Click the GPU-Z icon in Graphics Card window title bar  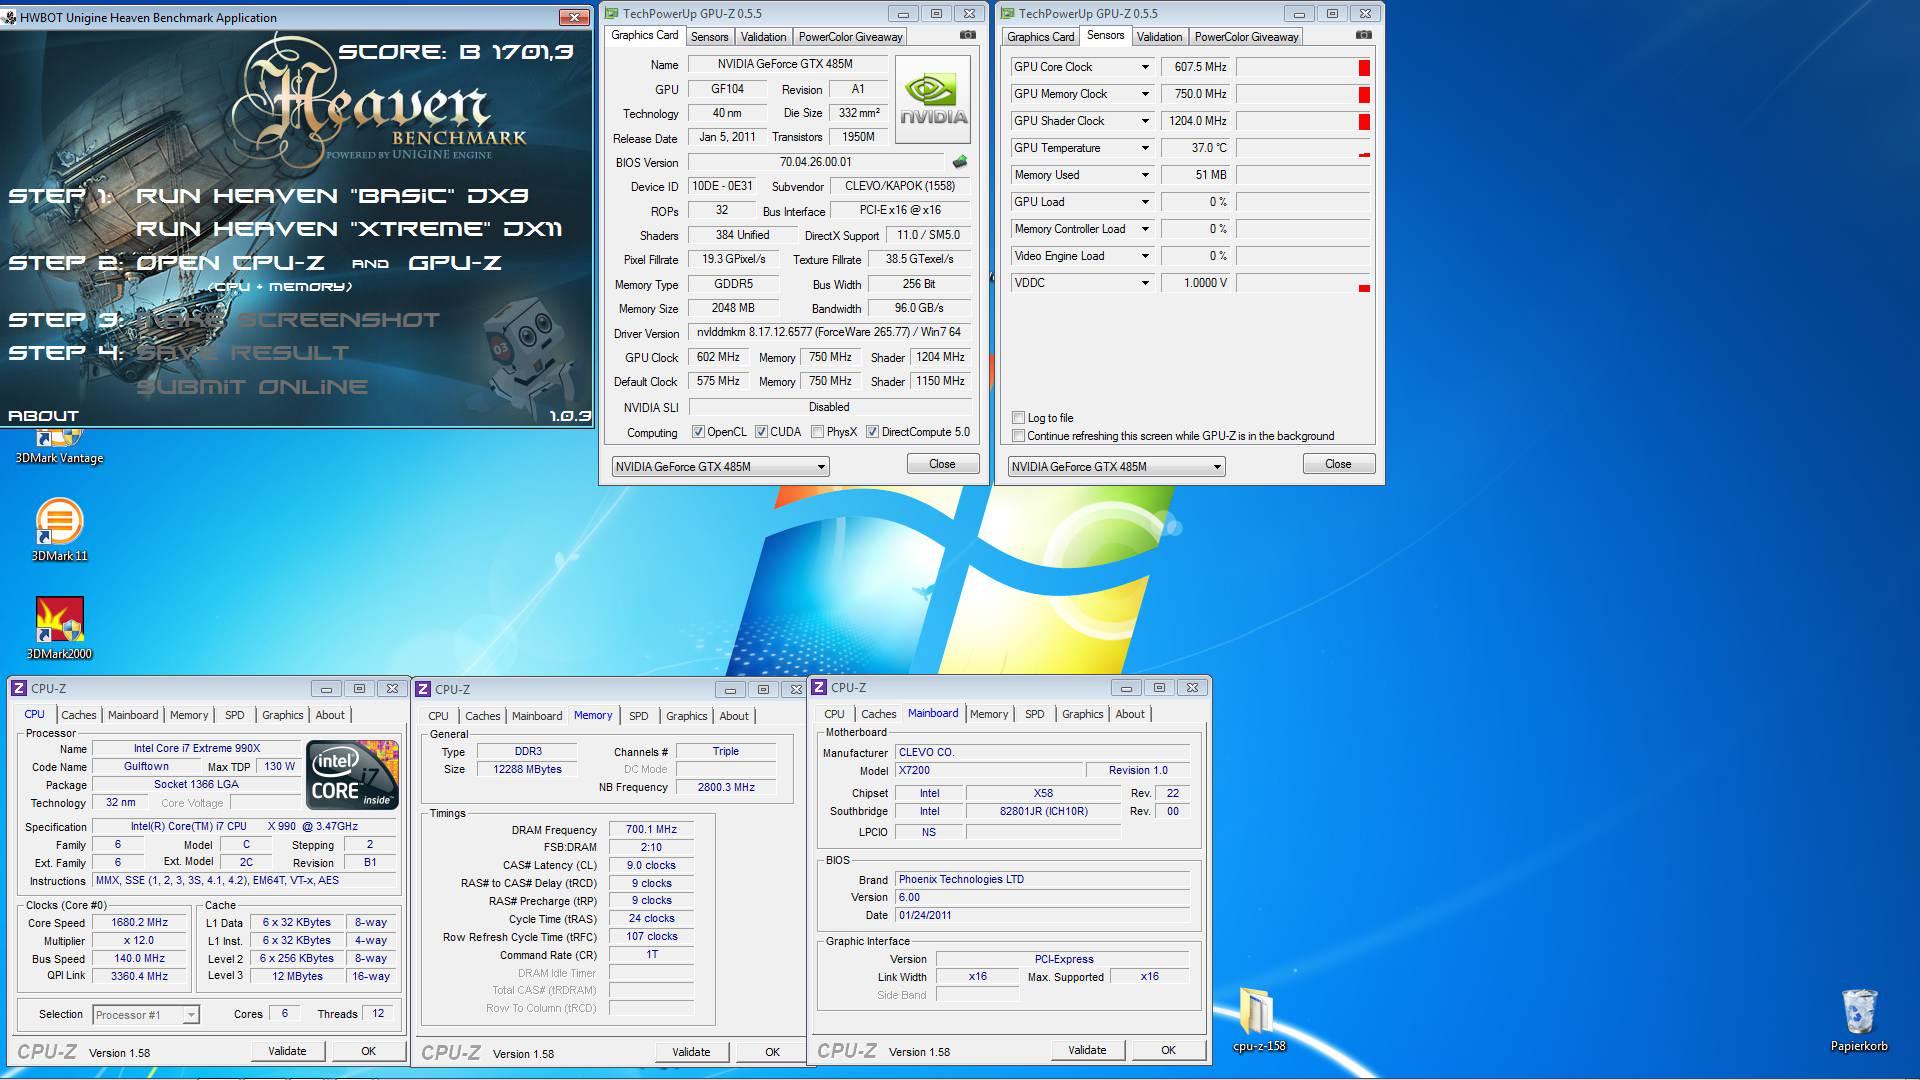point(611,14)
